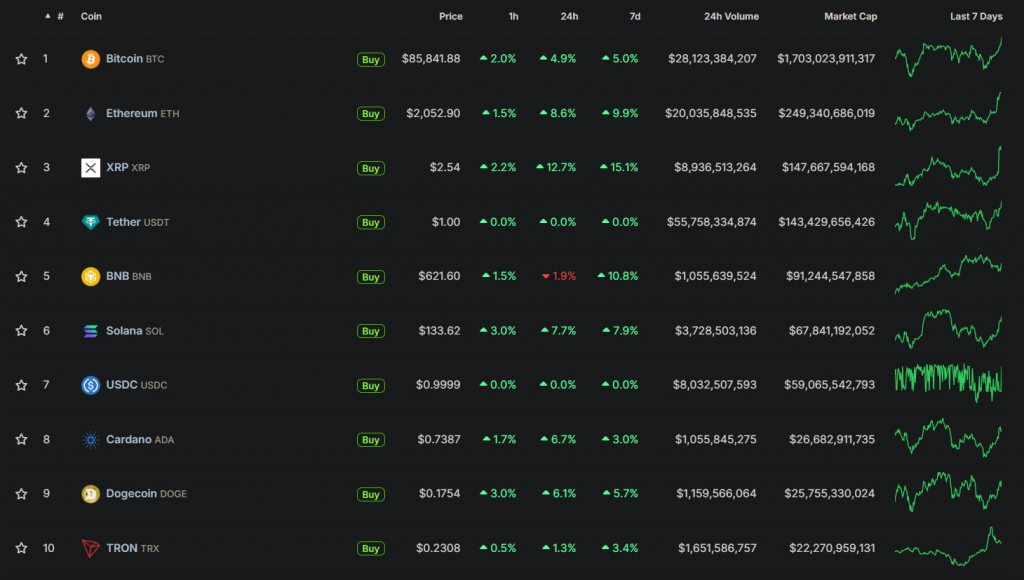Click Solana price $133.62
The height and width of the screenshot is (580, 1024).
point(439,330)
